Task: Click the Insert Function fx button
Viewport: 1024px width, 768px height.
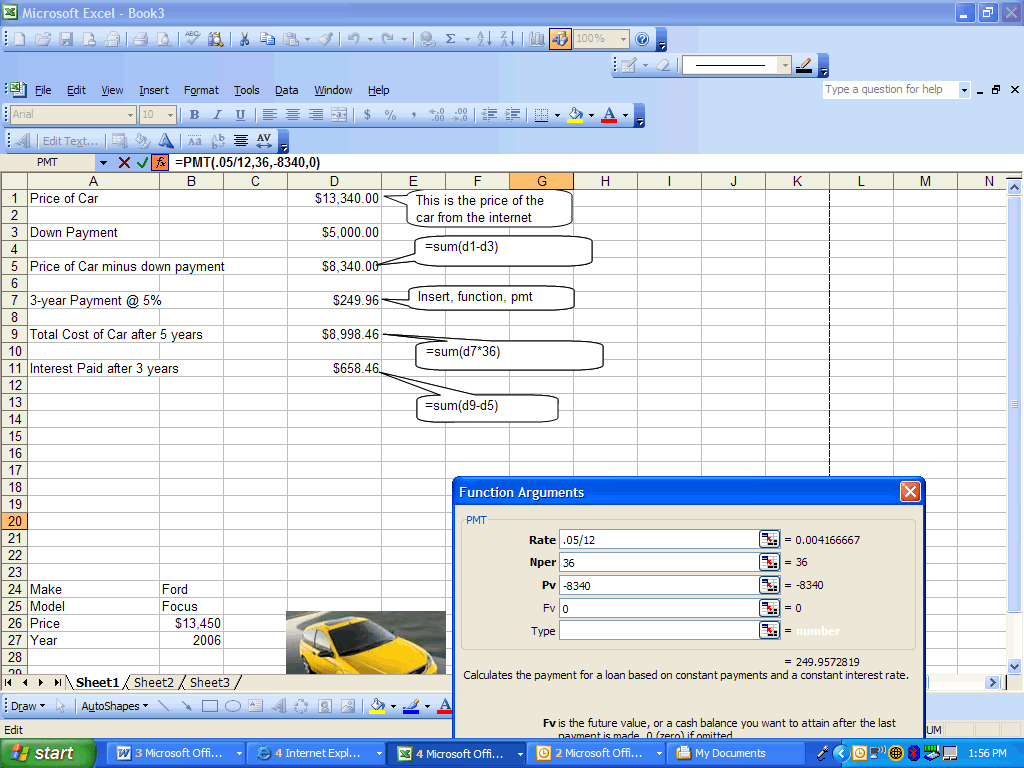Action: pos(160,163)
